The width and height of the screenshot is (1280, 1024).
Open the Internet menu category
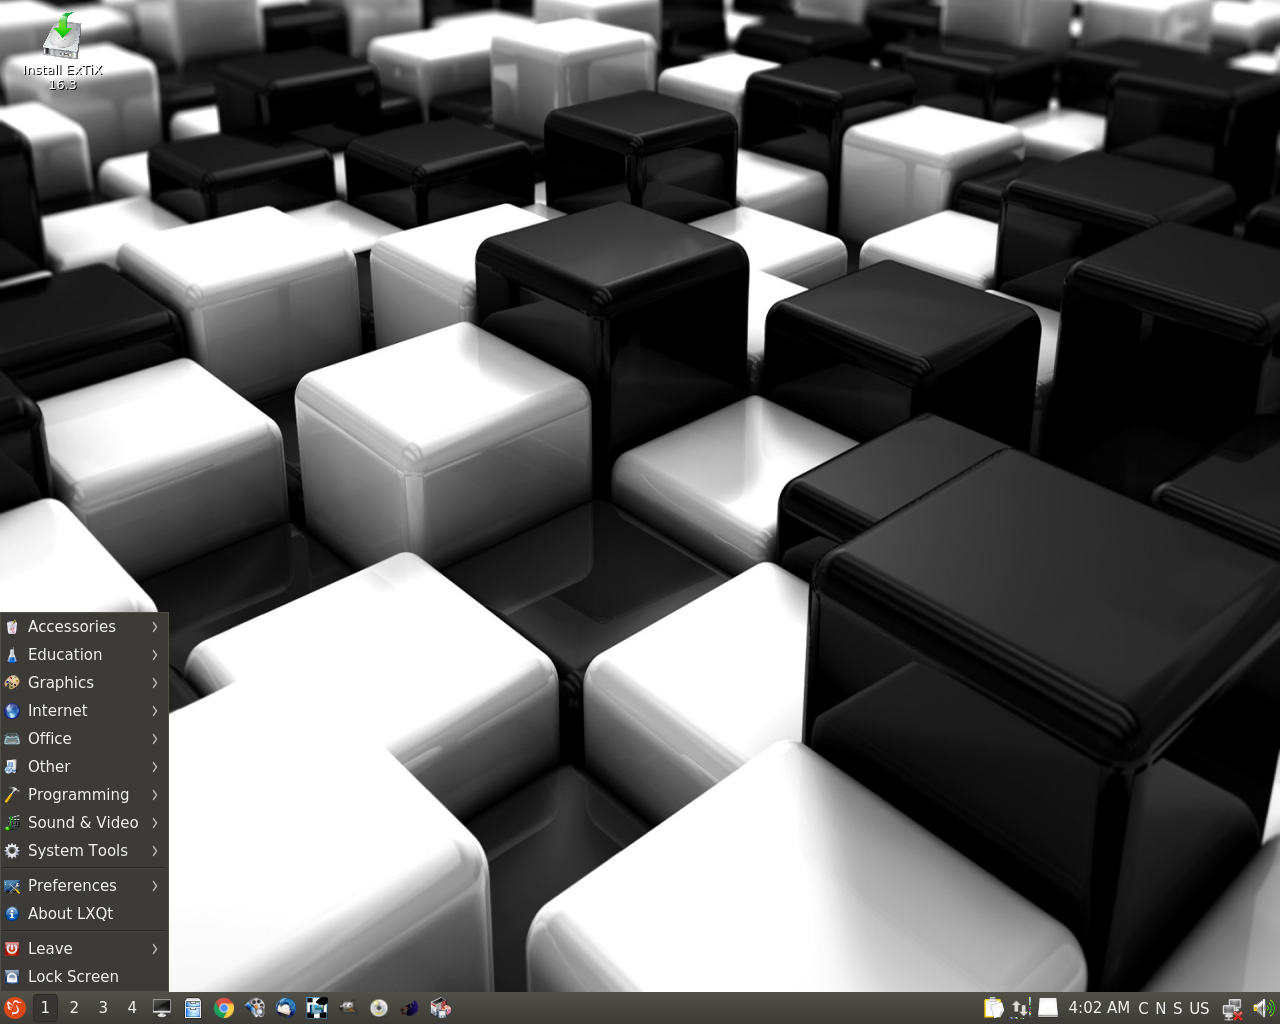(84, 711)
